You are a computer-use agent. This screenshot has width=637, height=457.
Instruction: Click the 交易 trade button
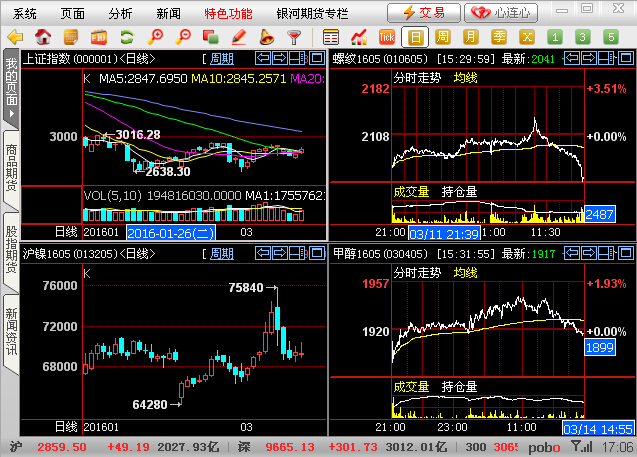[423, 13]
